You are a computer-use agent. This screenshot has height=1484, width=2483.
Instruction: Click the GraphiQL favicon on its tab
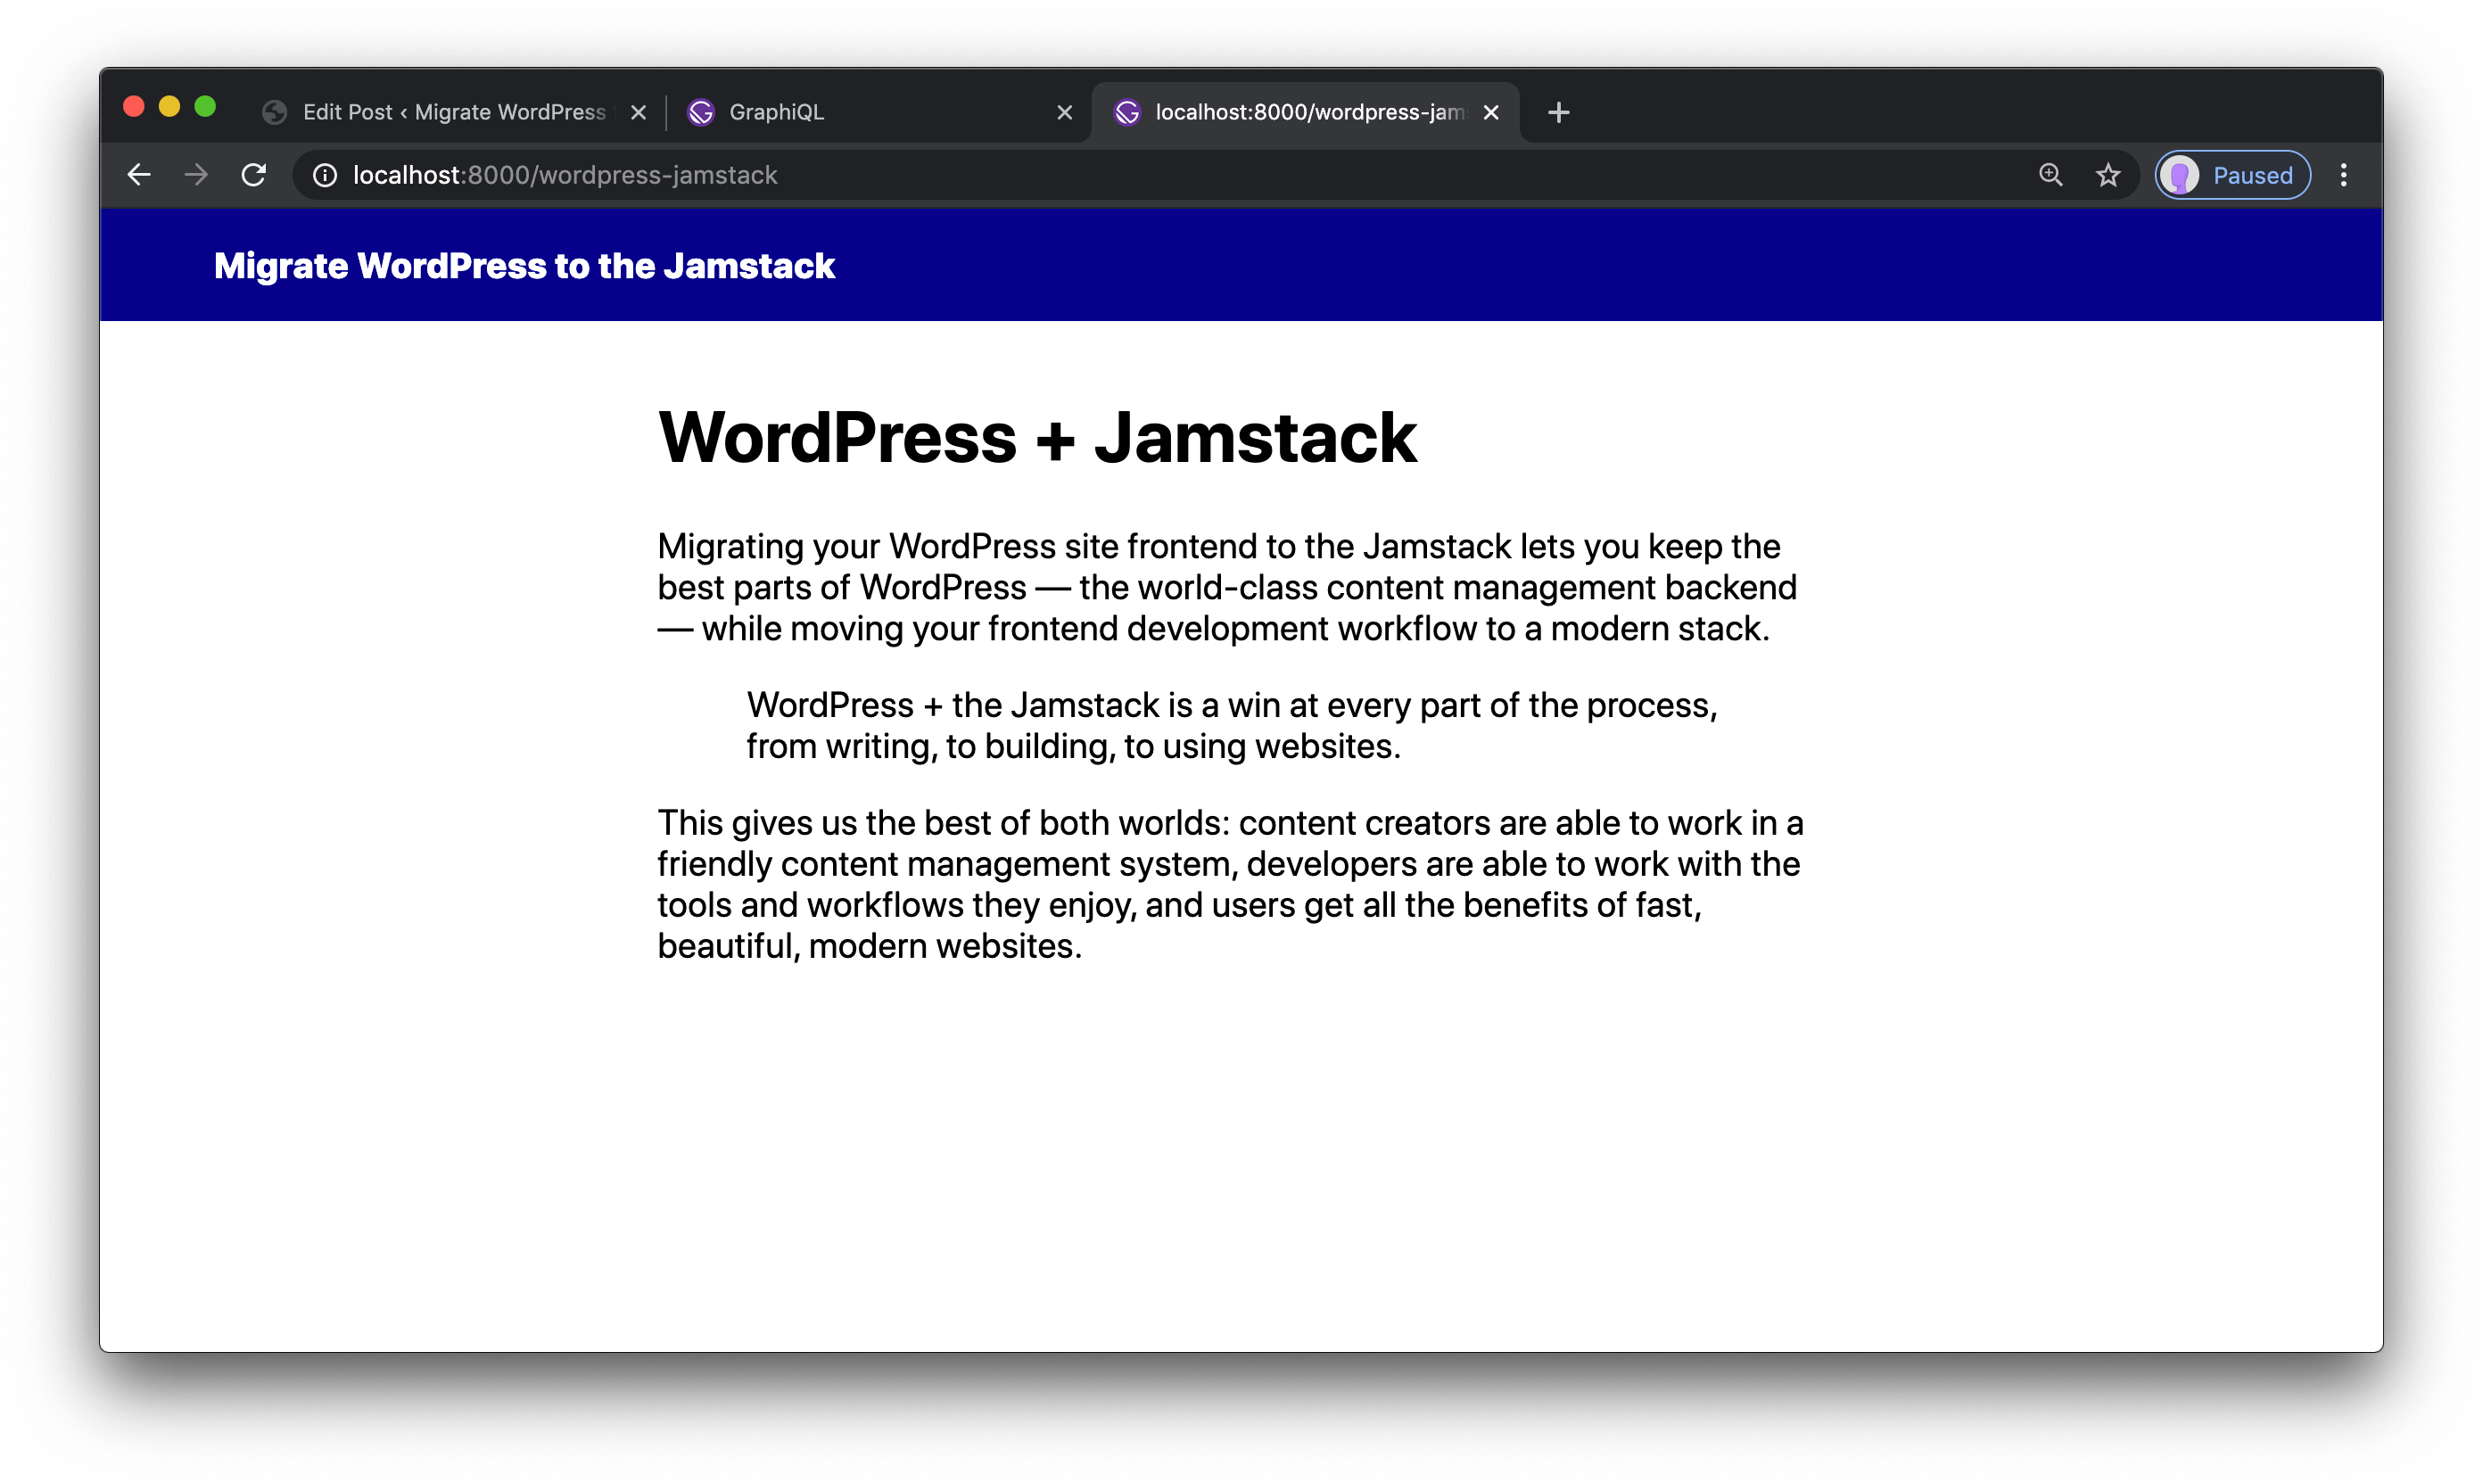click(x=701, y=112)
